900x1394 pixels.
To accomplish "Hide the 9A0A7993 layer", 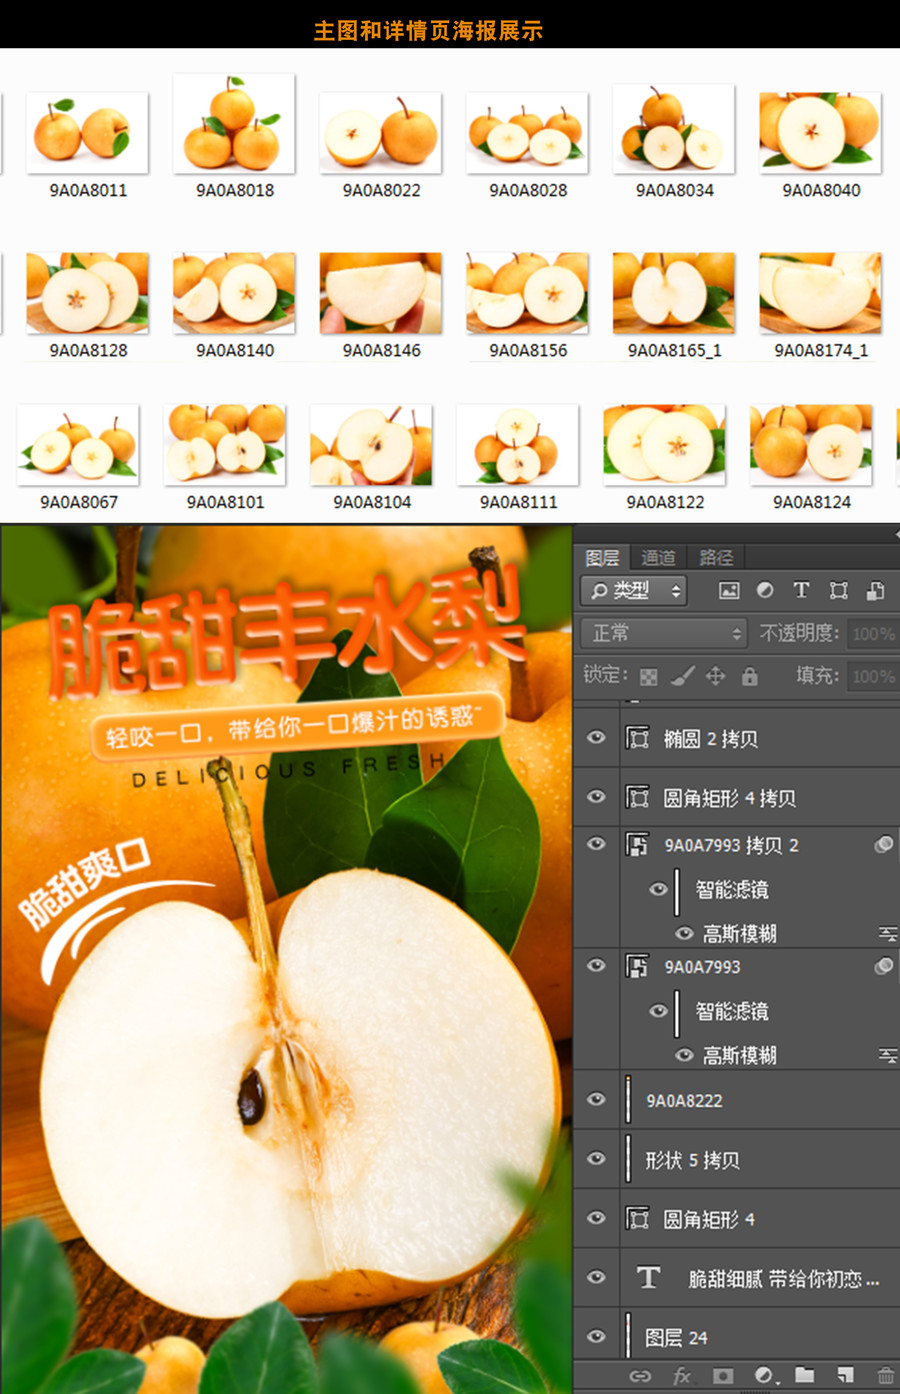I will coord(597,966).
